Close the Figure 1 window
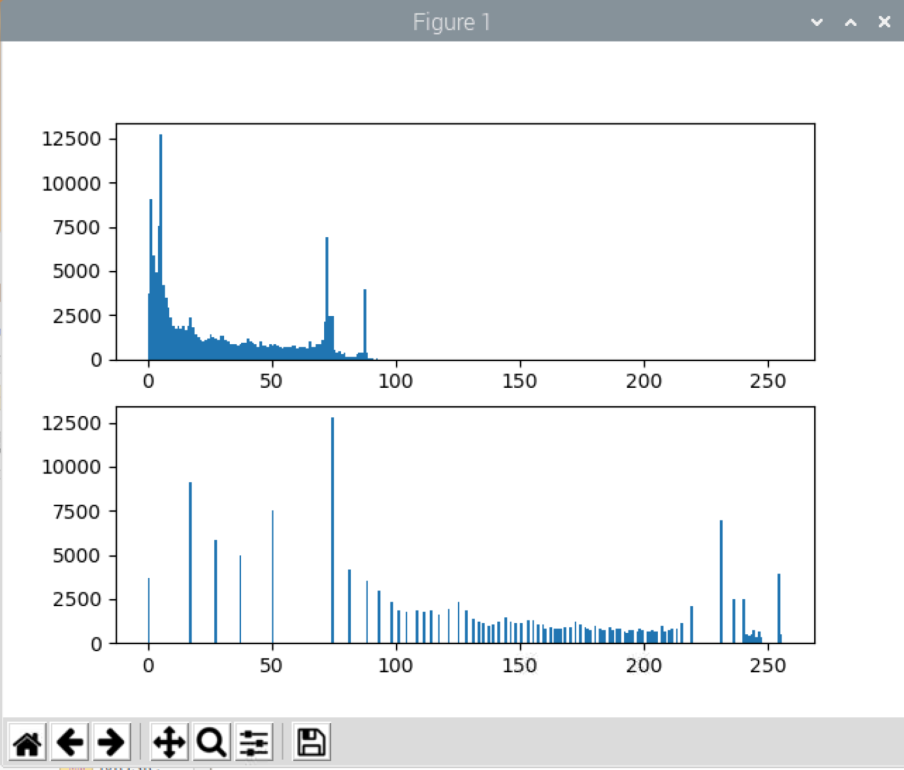 pyautogui.click(x=884, y=22)
